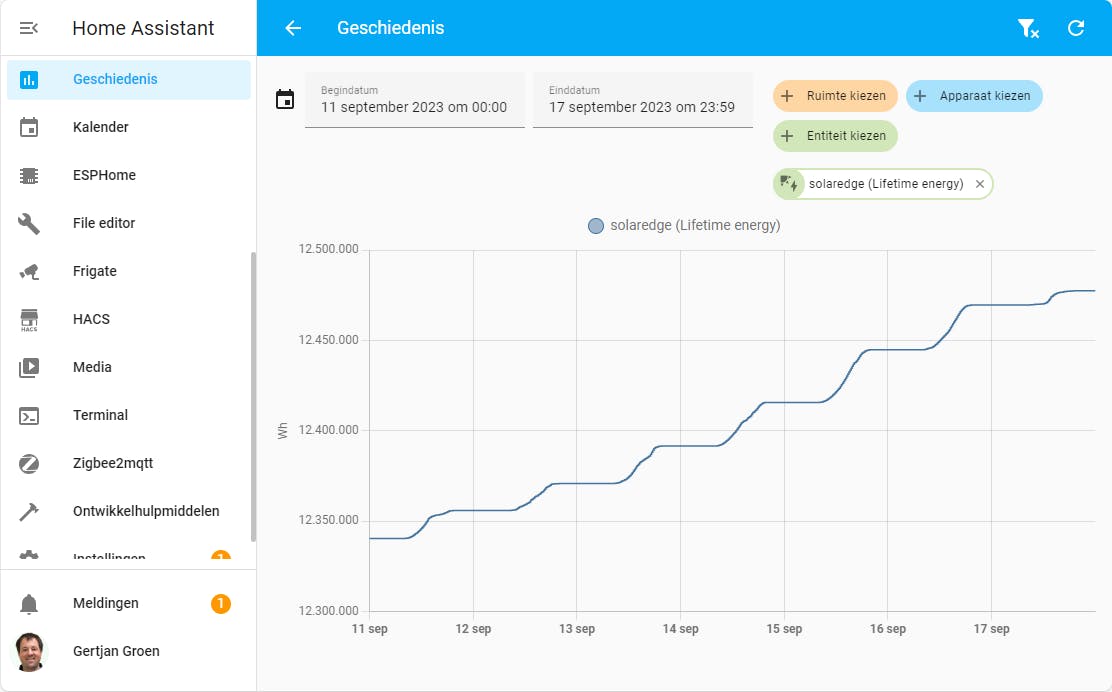Open Ontwikkelhulpmiddelen developer tools

(145, 511)
